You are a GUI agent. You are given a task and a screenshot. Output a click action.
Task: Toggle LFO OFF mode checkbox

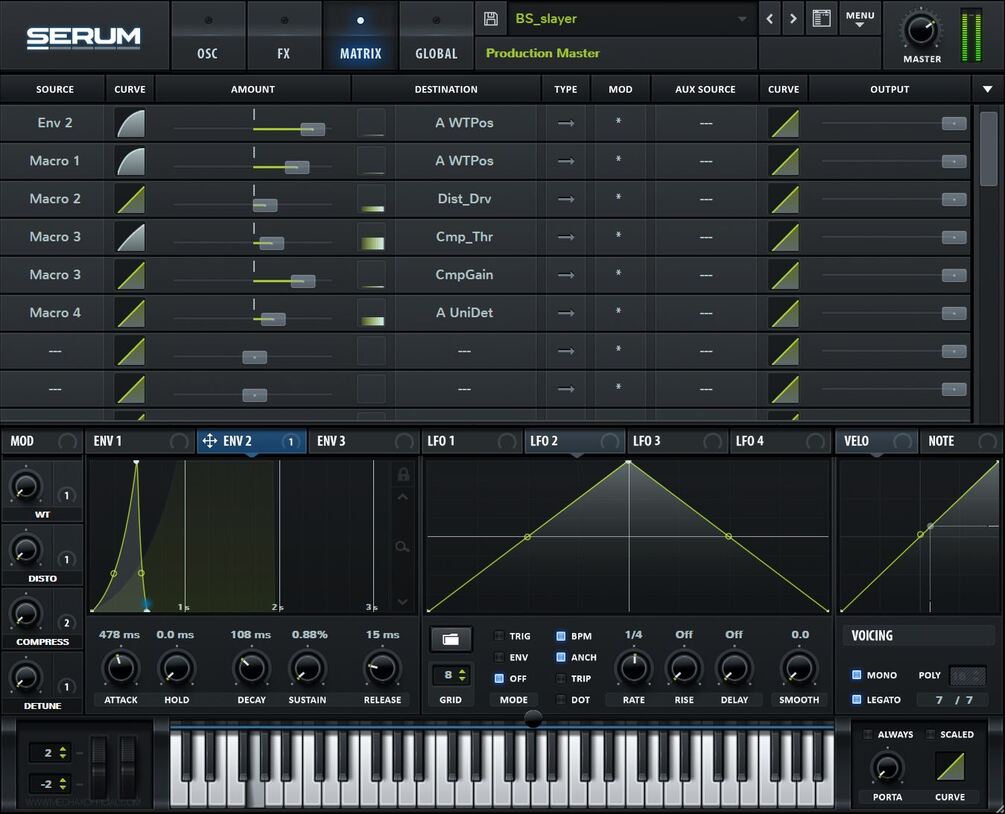(499, 678)
